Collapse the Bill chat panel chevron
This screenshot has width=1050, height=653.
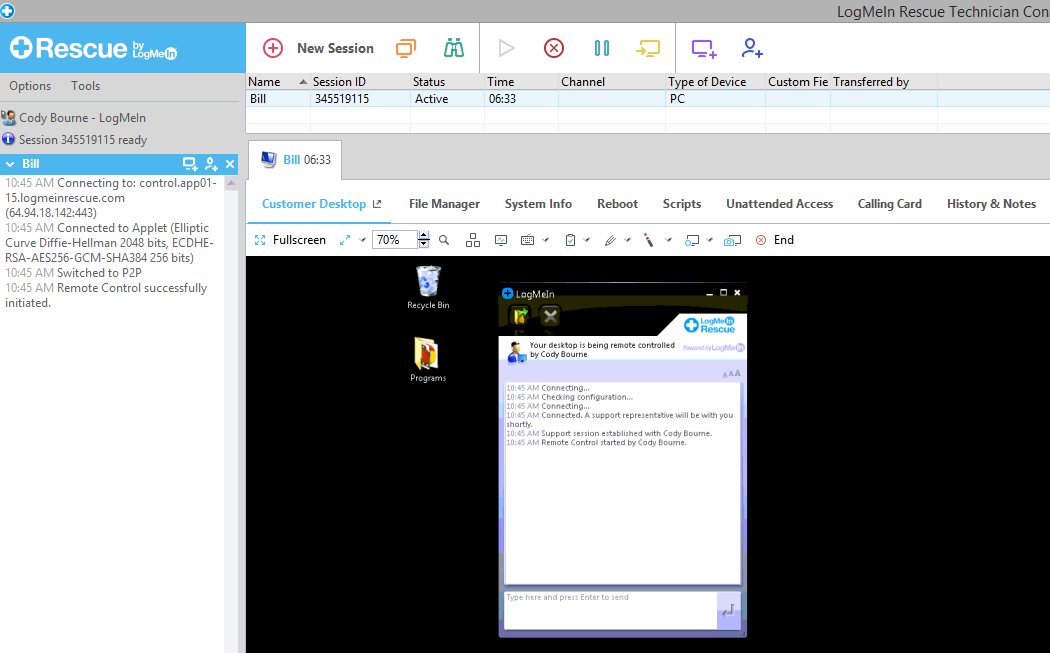(10, 164)
